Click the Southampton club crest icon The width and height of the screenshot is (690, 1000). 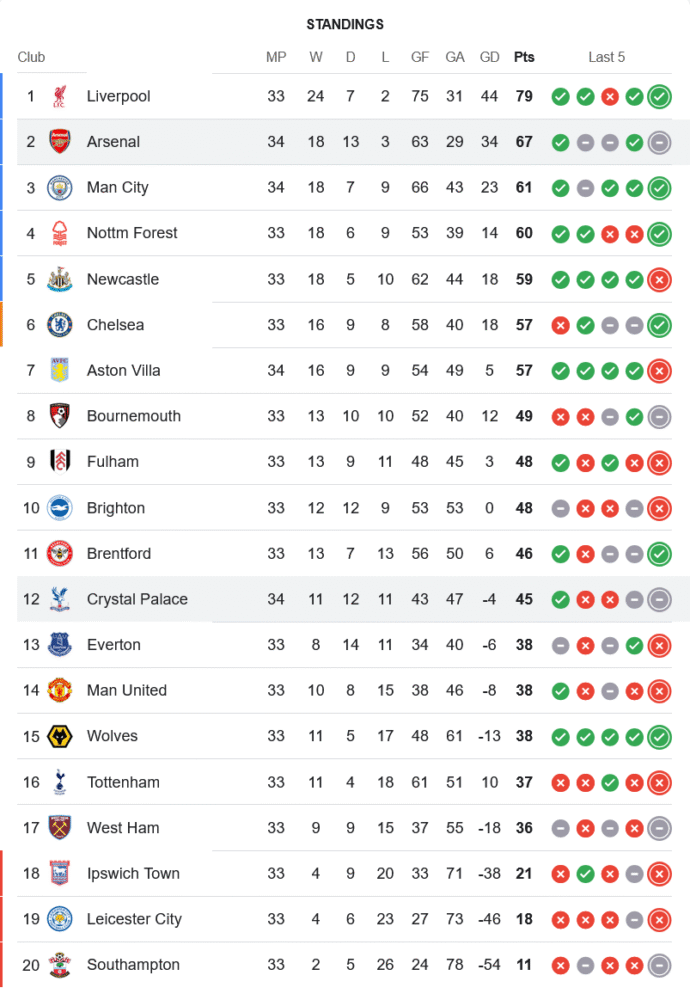(x=60, y=965)
